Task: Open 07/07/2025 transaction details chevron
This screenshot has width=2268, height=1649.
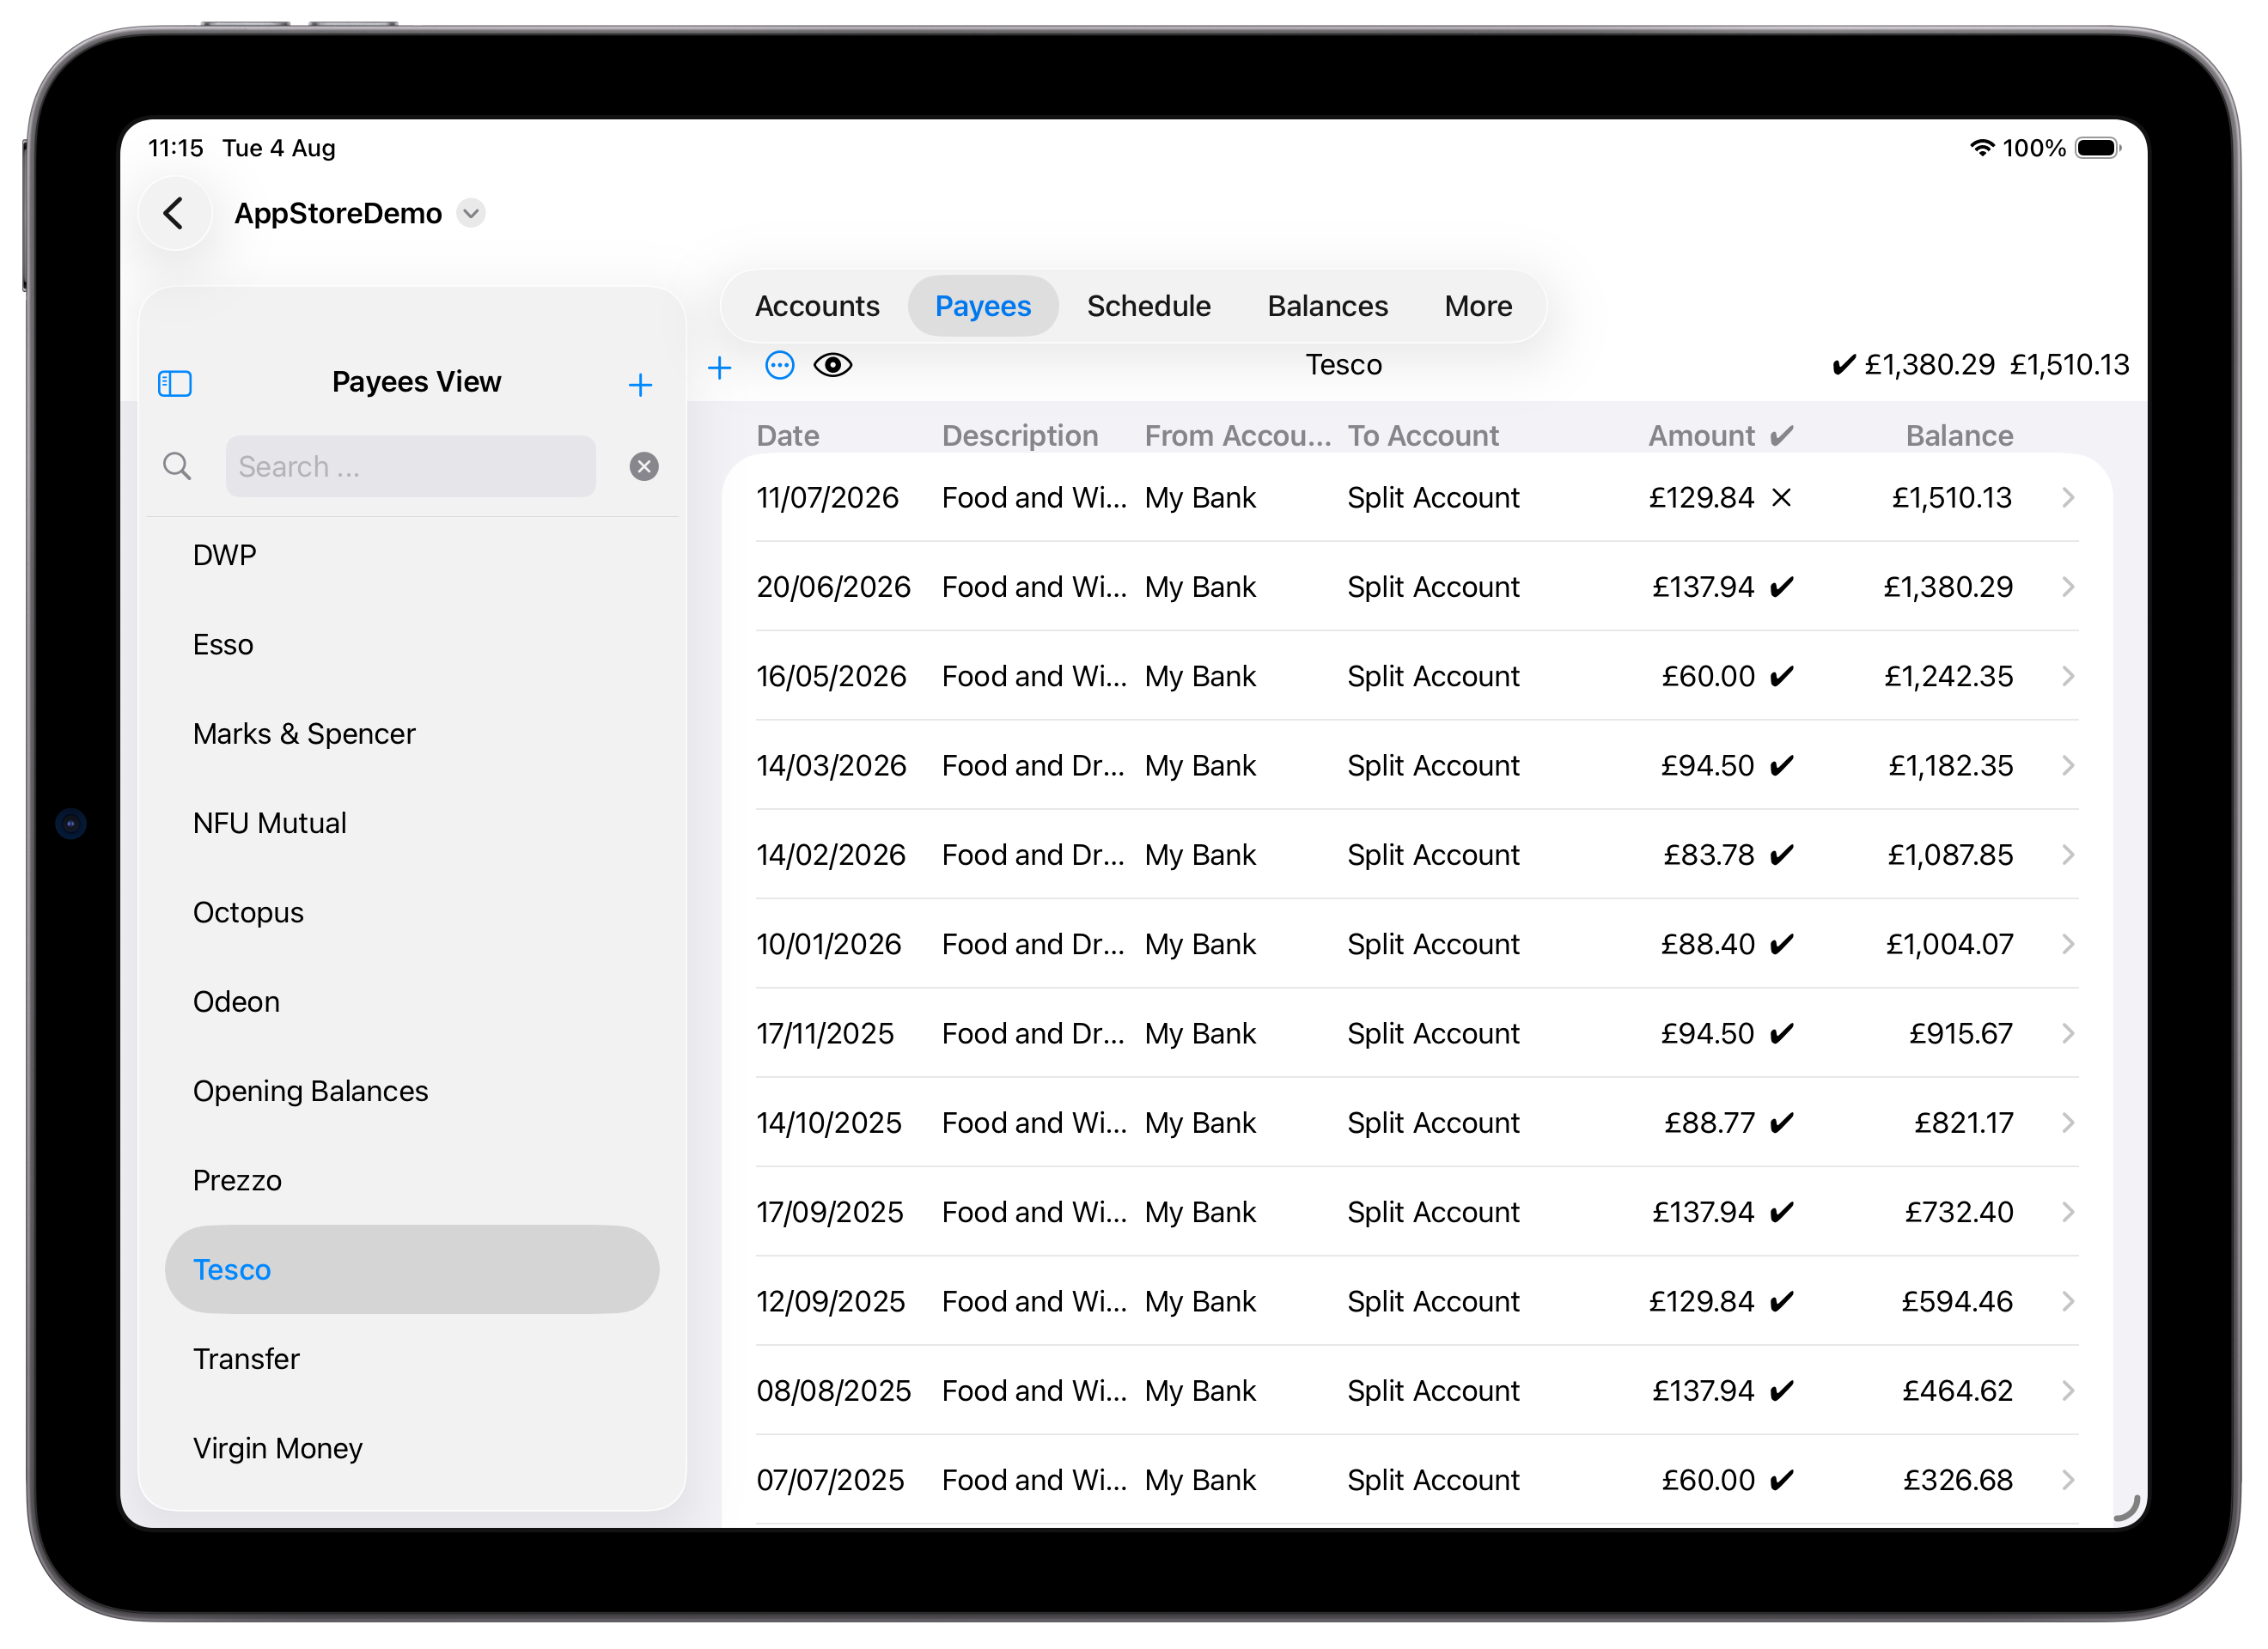Action: tap(2068, 1480)
